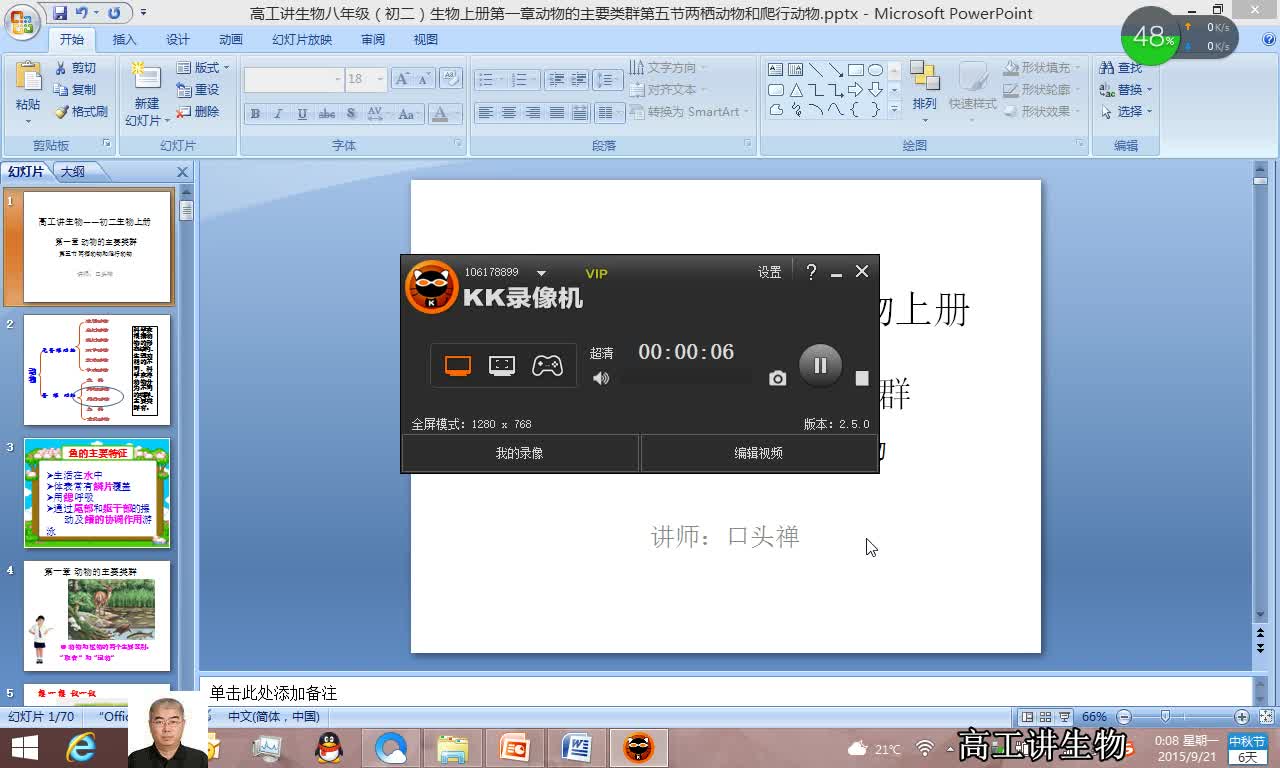Switch to the 设计 ribbon tab
The image size is (1280, 768).
tap(178, 40)
